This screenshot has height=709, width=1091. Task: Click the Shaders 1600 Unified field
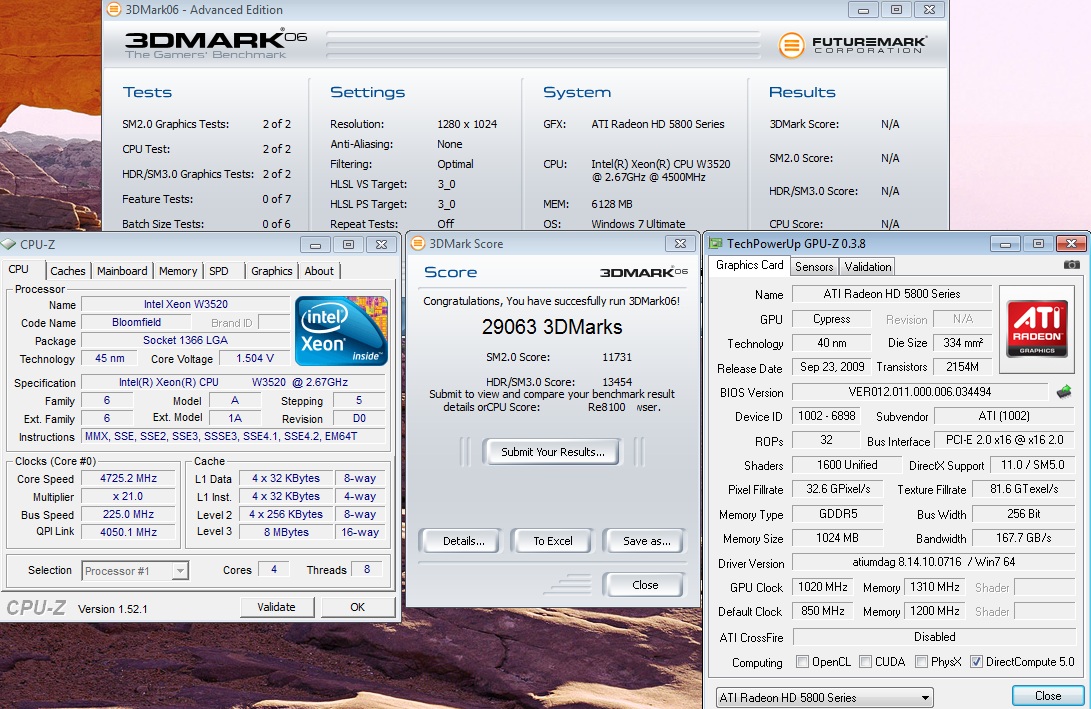pyautogui.click(x=846, y=465)
